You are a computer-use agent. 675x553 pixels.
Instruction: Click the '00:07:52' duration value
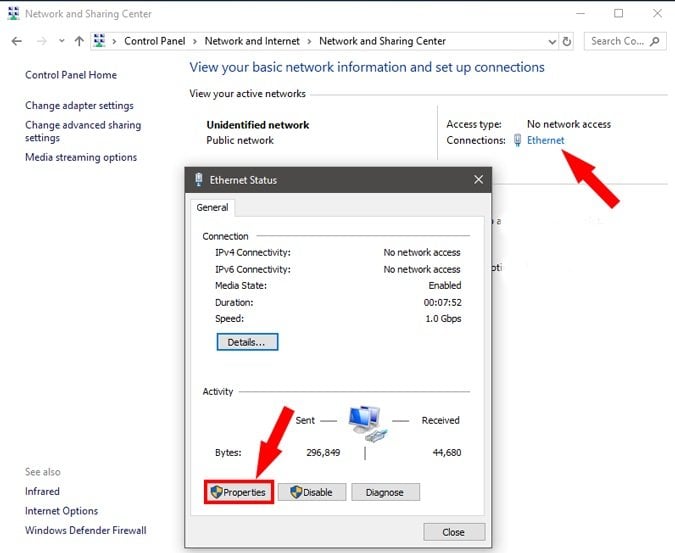(443, 303)
